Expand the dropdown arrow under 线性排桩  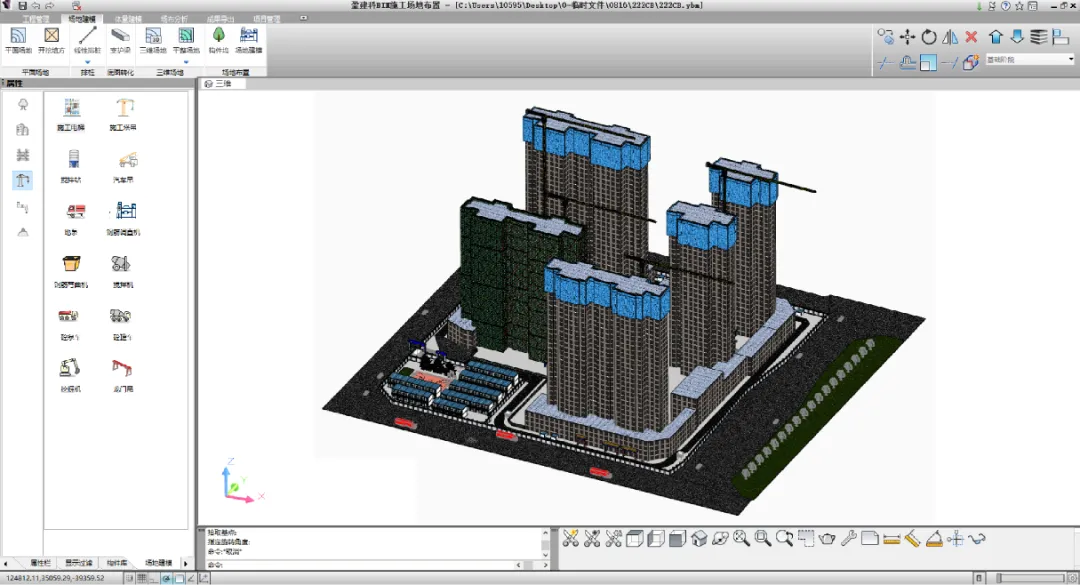[88, 62]
